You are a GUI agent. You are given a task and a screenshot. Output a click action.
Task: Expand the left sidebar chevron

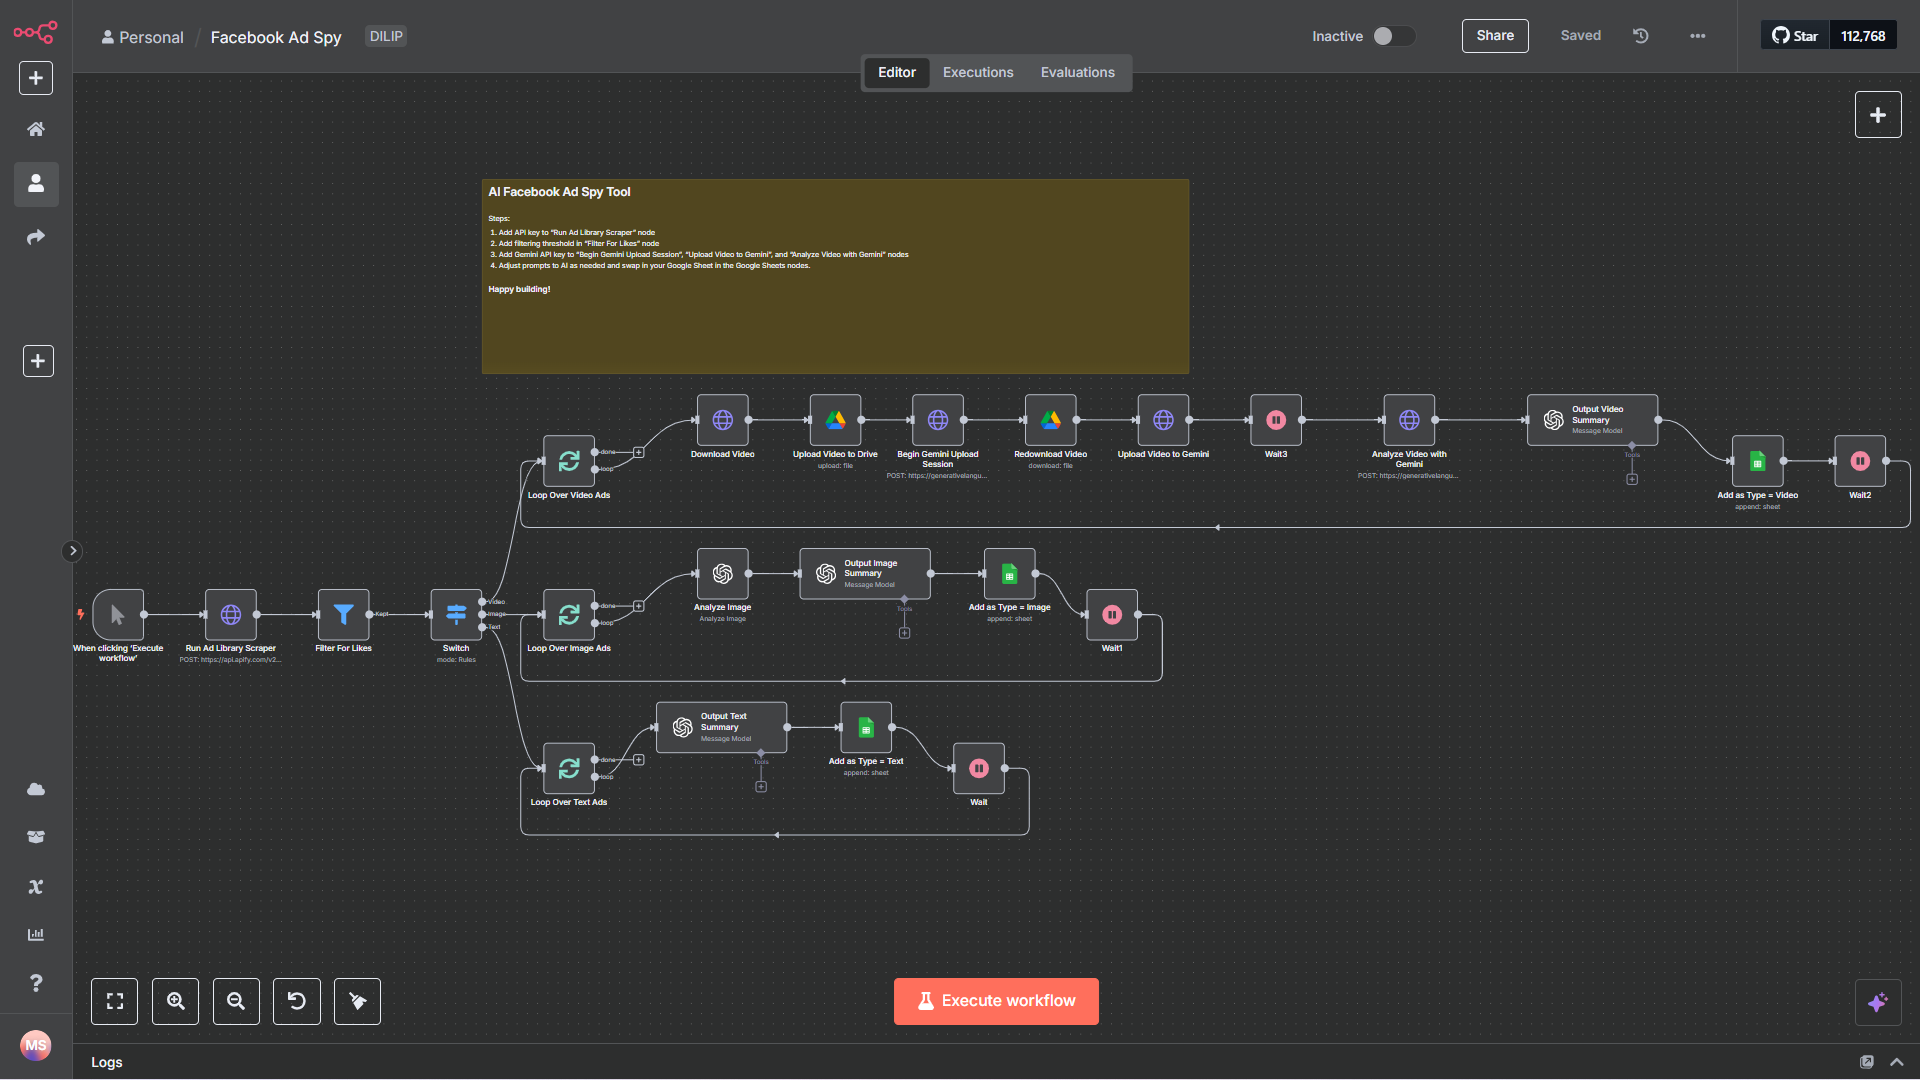pyautogui.click(x=72, y=551)
